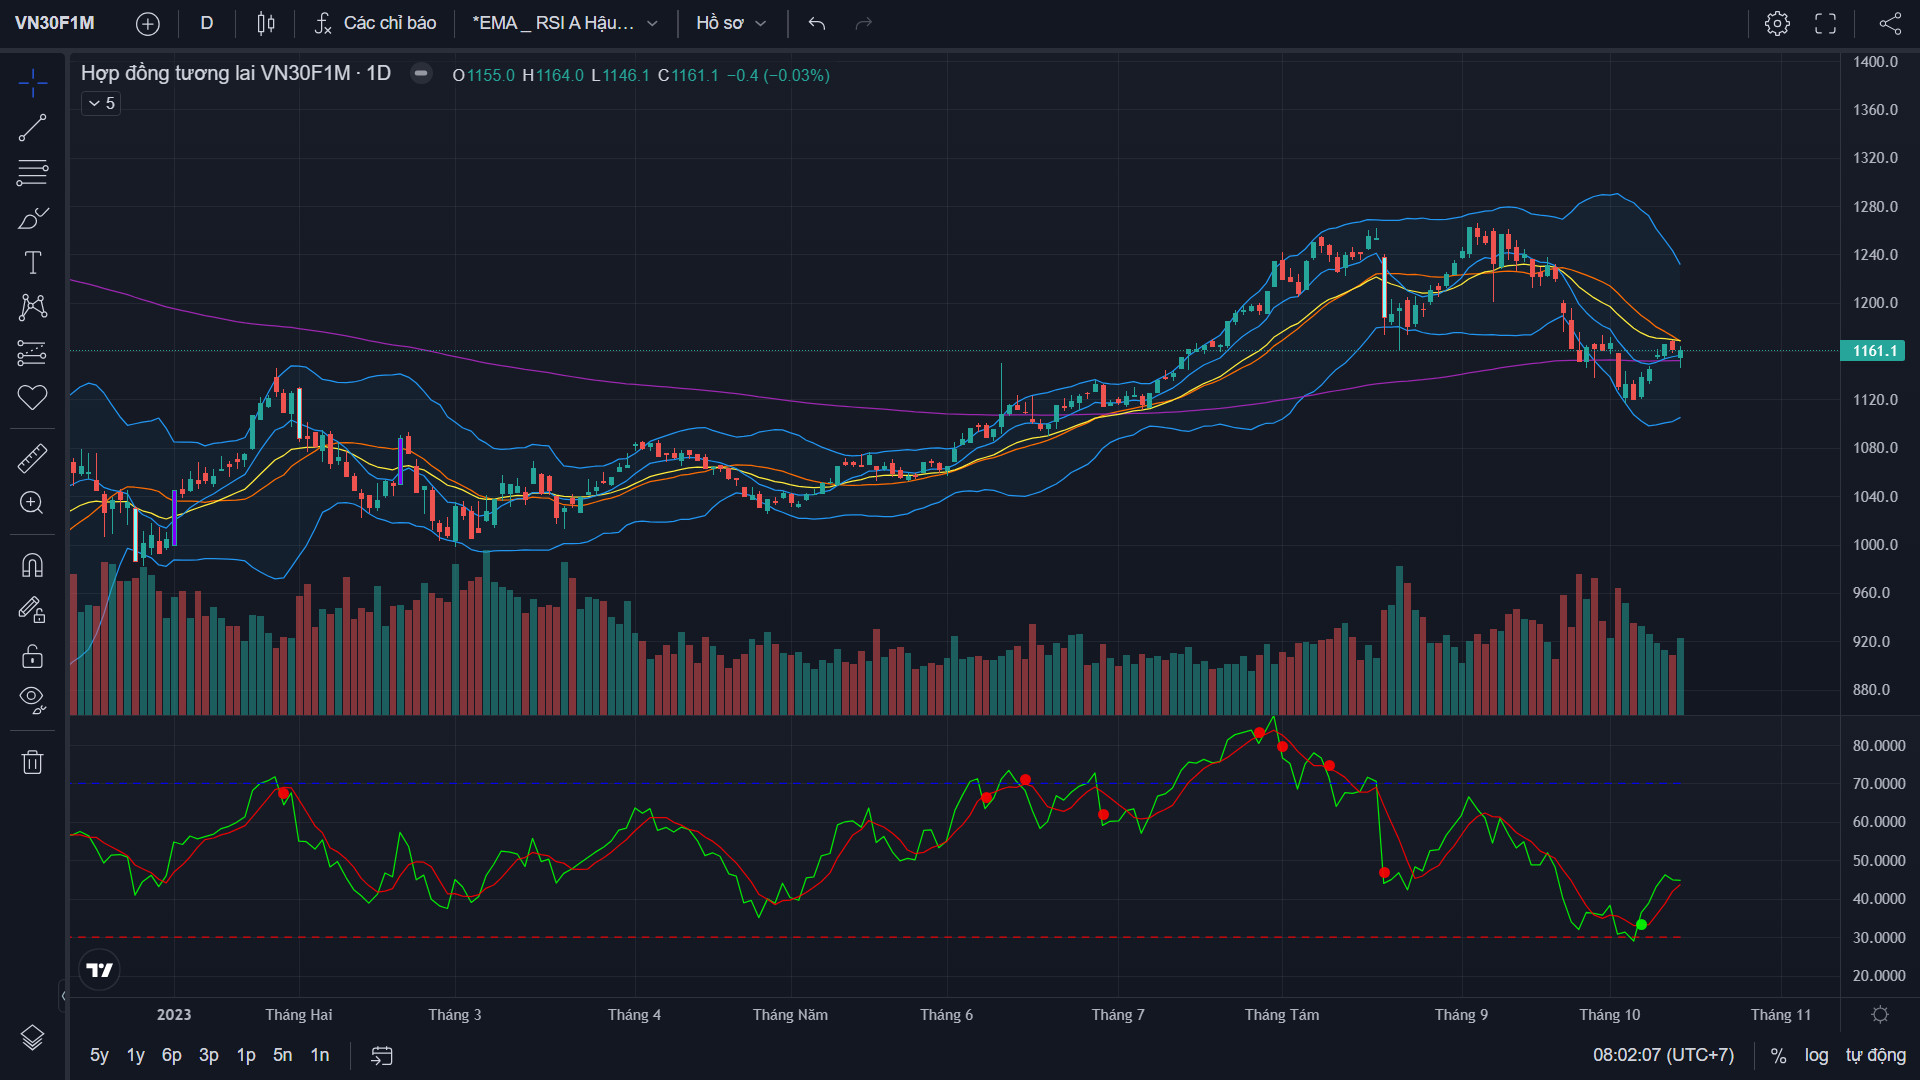Open the forecast and measurement tools
This screenshot has height=1080, width=1920.
(32, 352)
